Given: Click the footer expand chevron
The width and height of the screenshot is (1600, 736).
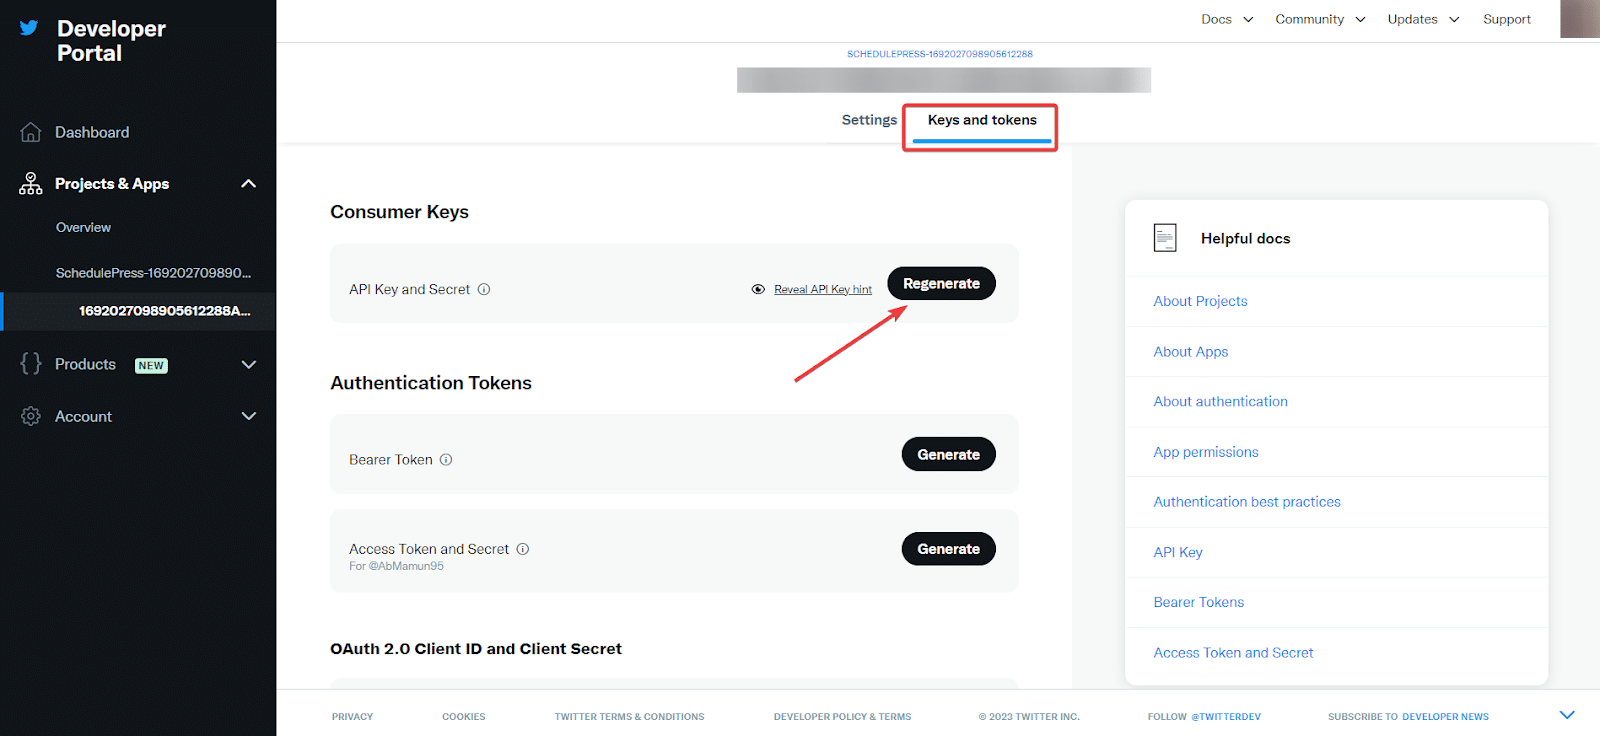Looking at the screenshot, I should (1567, 715).
